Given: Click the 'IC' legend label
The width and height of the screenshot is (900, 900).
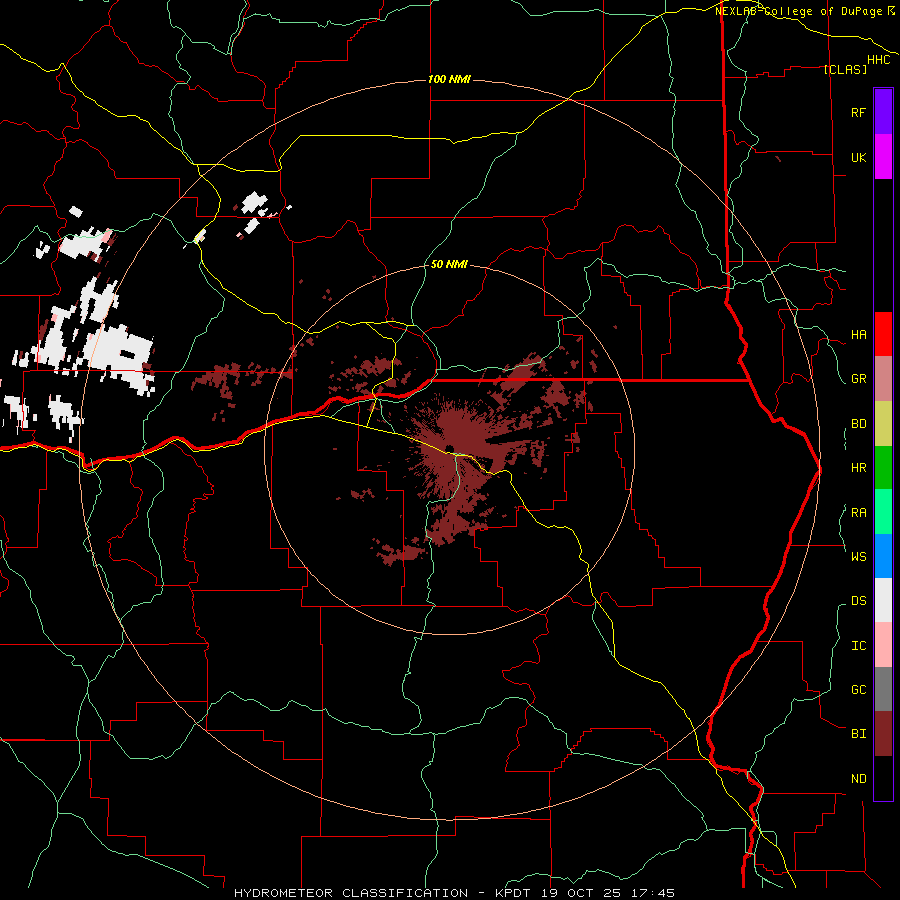Looking at the screenshot, I should tap(858, 646).
